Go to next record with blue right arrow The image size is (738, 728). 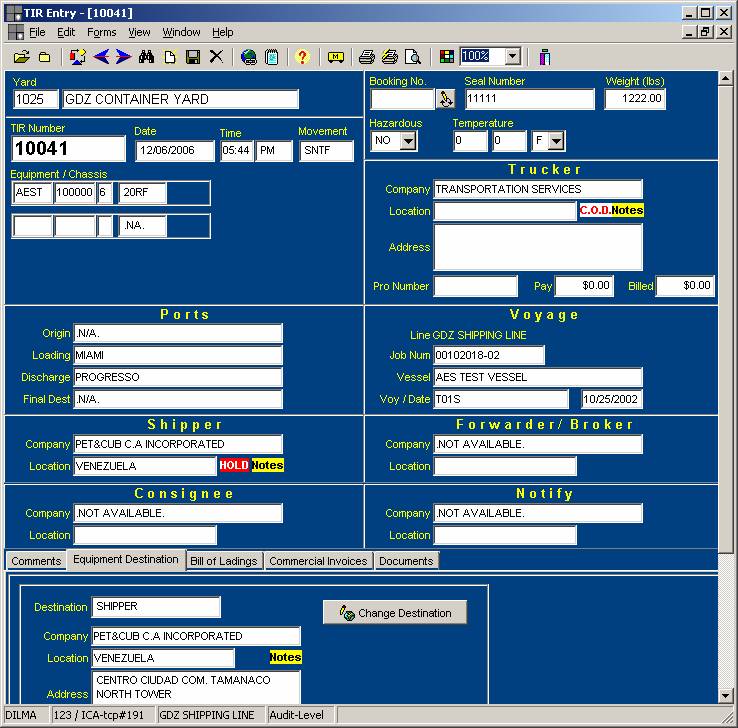(123, 57)
